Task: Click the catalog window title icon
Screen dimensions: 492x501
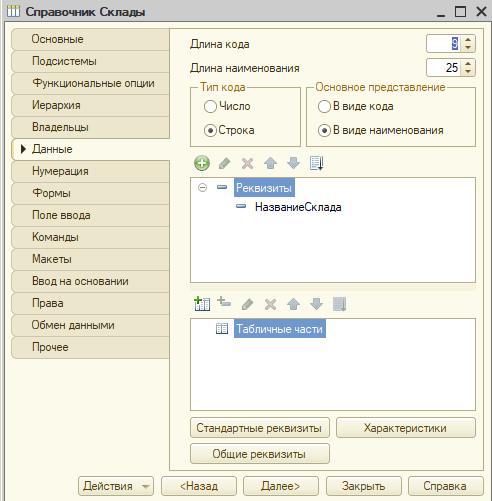Action: click(x=14, y=11)
